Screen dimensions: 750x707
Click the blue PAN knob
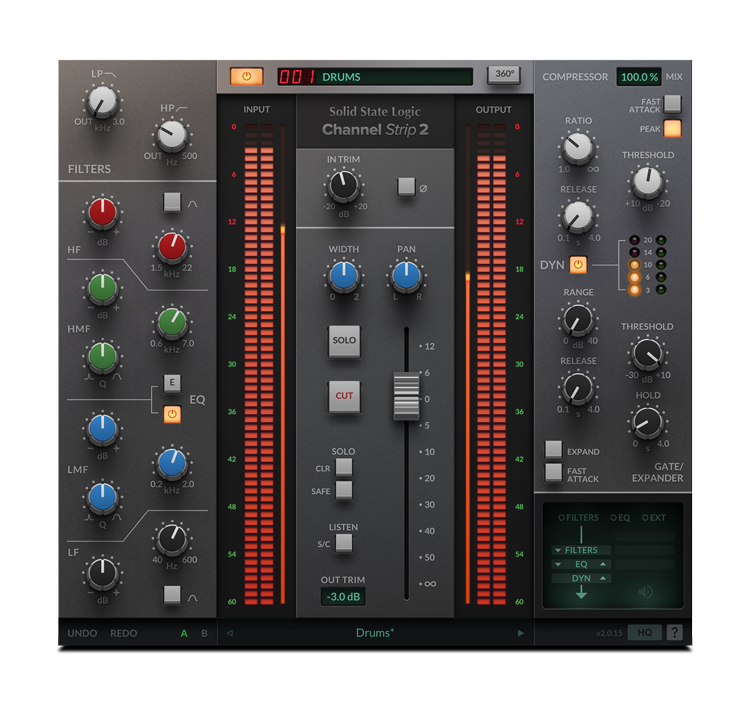tap(406, 276)
